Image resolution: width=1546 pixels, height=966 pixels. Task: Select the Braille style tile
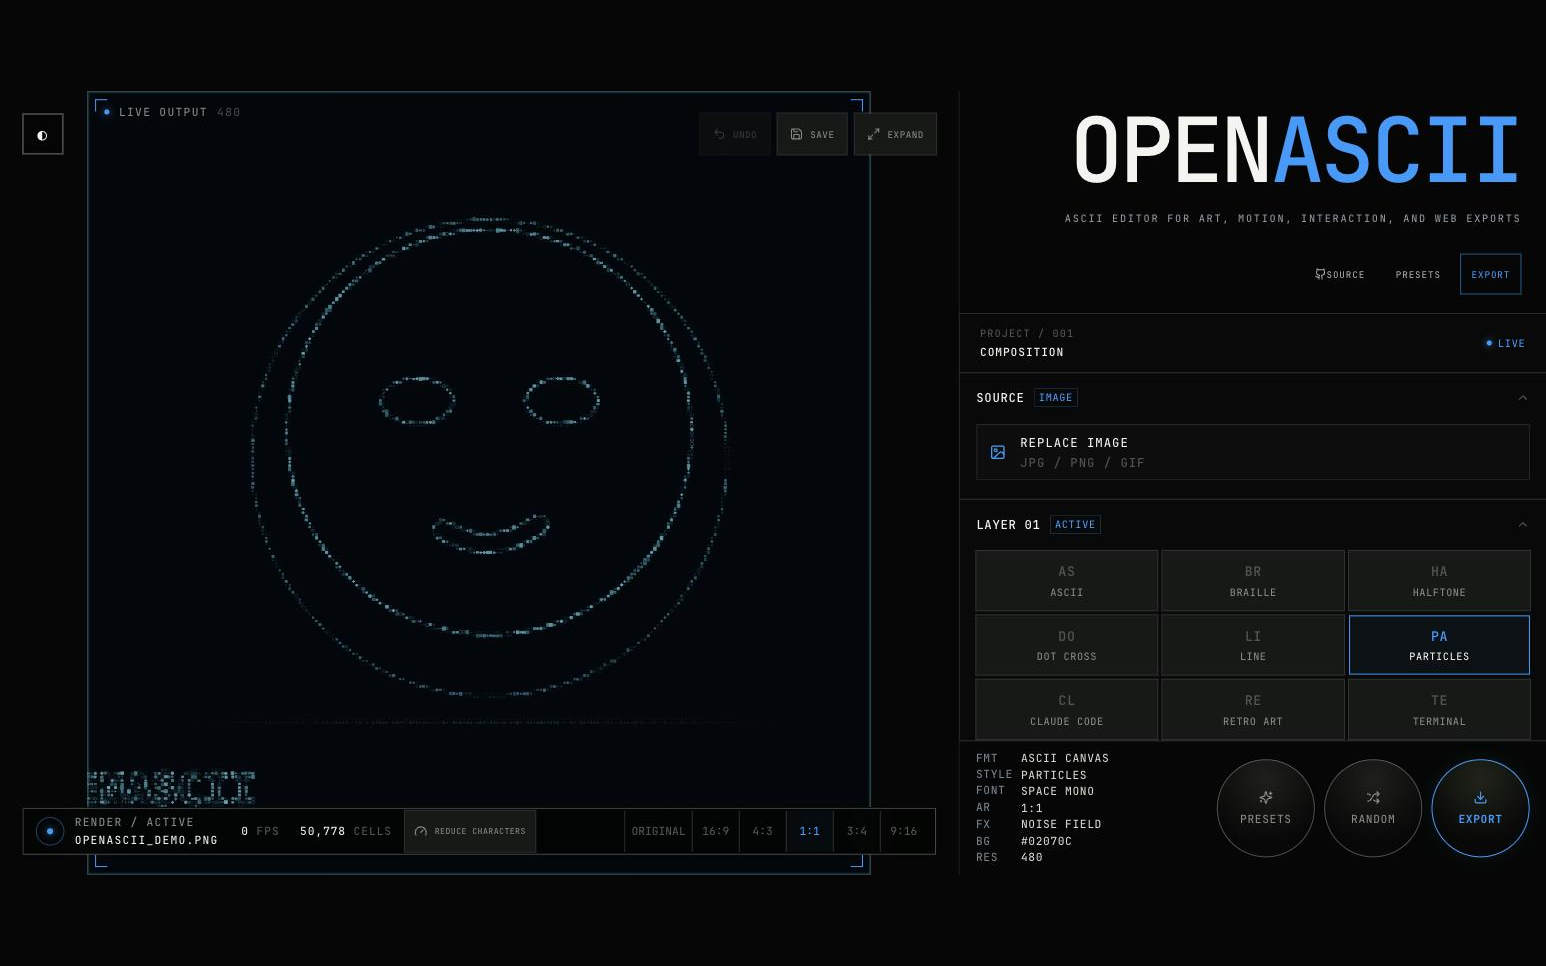pos(1253,581)
